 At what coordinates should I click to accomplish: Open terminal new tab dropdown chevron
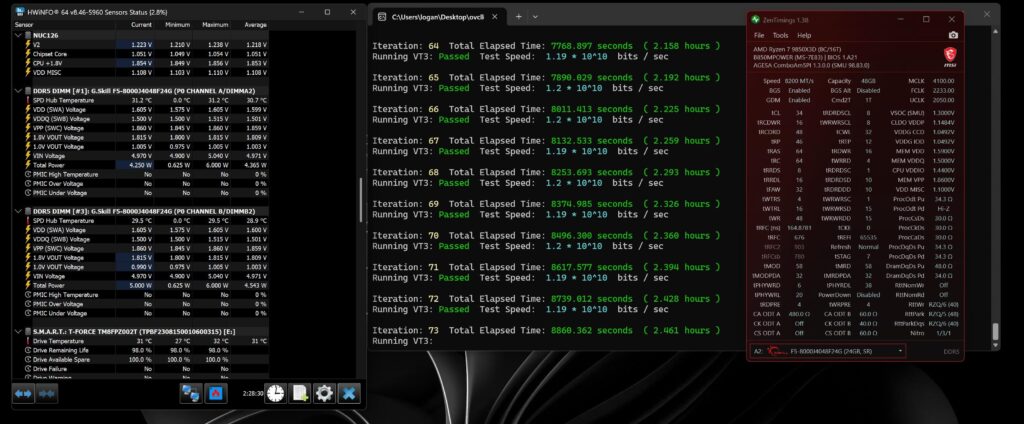pyautogui.click(x=536, y=17)
